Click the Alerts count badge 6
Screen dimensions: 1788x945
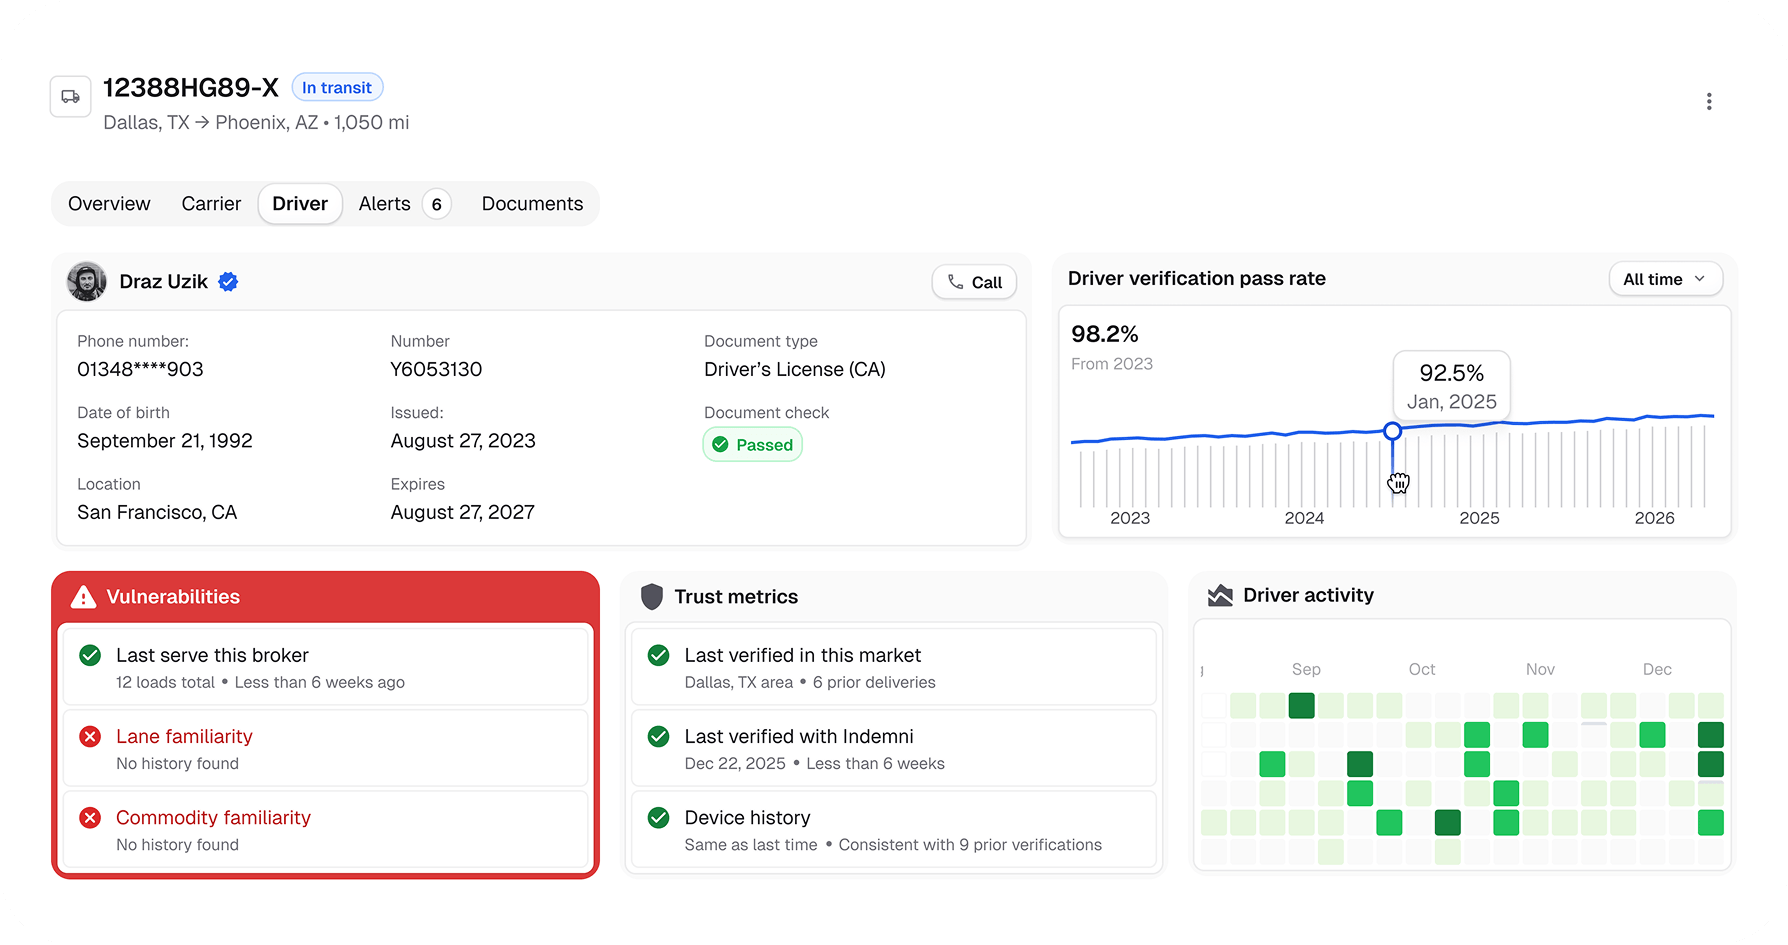pos(436,204)
